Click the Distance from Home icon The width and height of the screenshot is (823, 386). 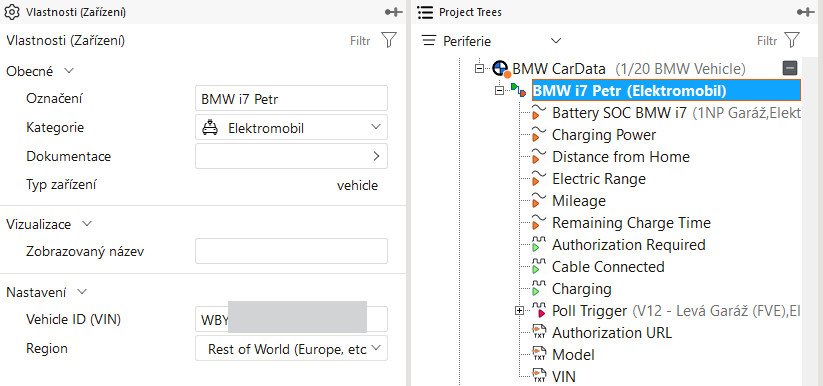click(539, 157)
